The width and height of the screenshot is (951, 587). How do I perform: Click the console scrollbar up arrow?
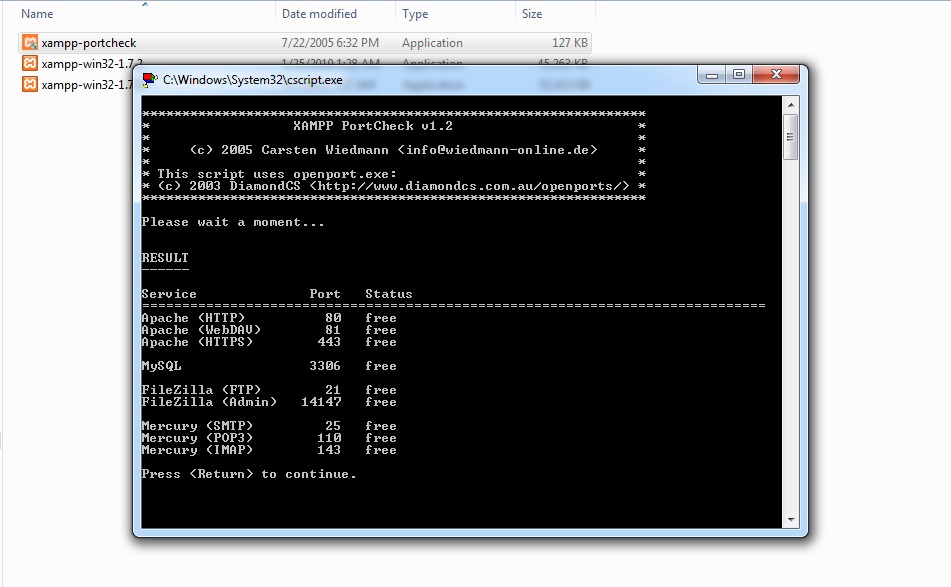[790, 105]
